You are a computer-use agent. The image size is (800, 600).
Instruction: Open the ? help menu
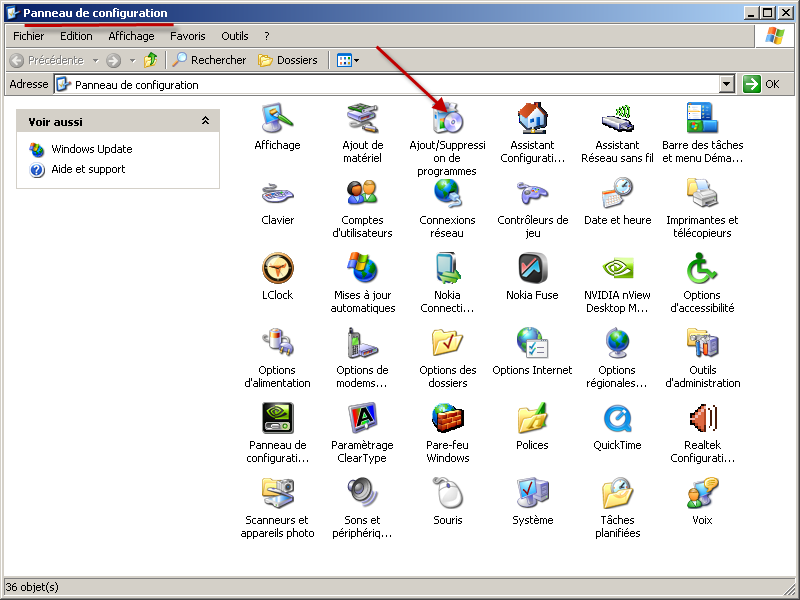pos(266,36)
